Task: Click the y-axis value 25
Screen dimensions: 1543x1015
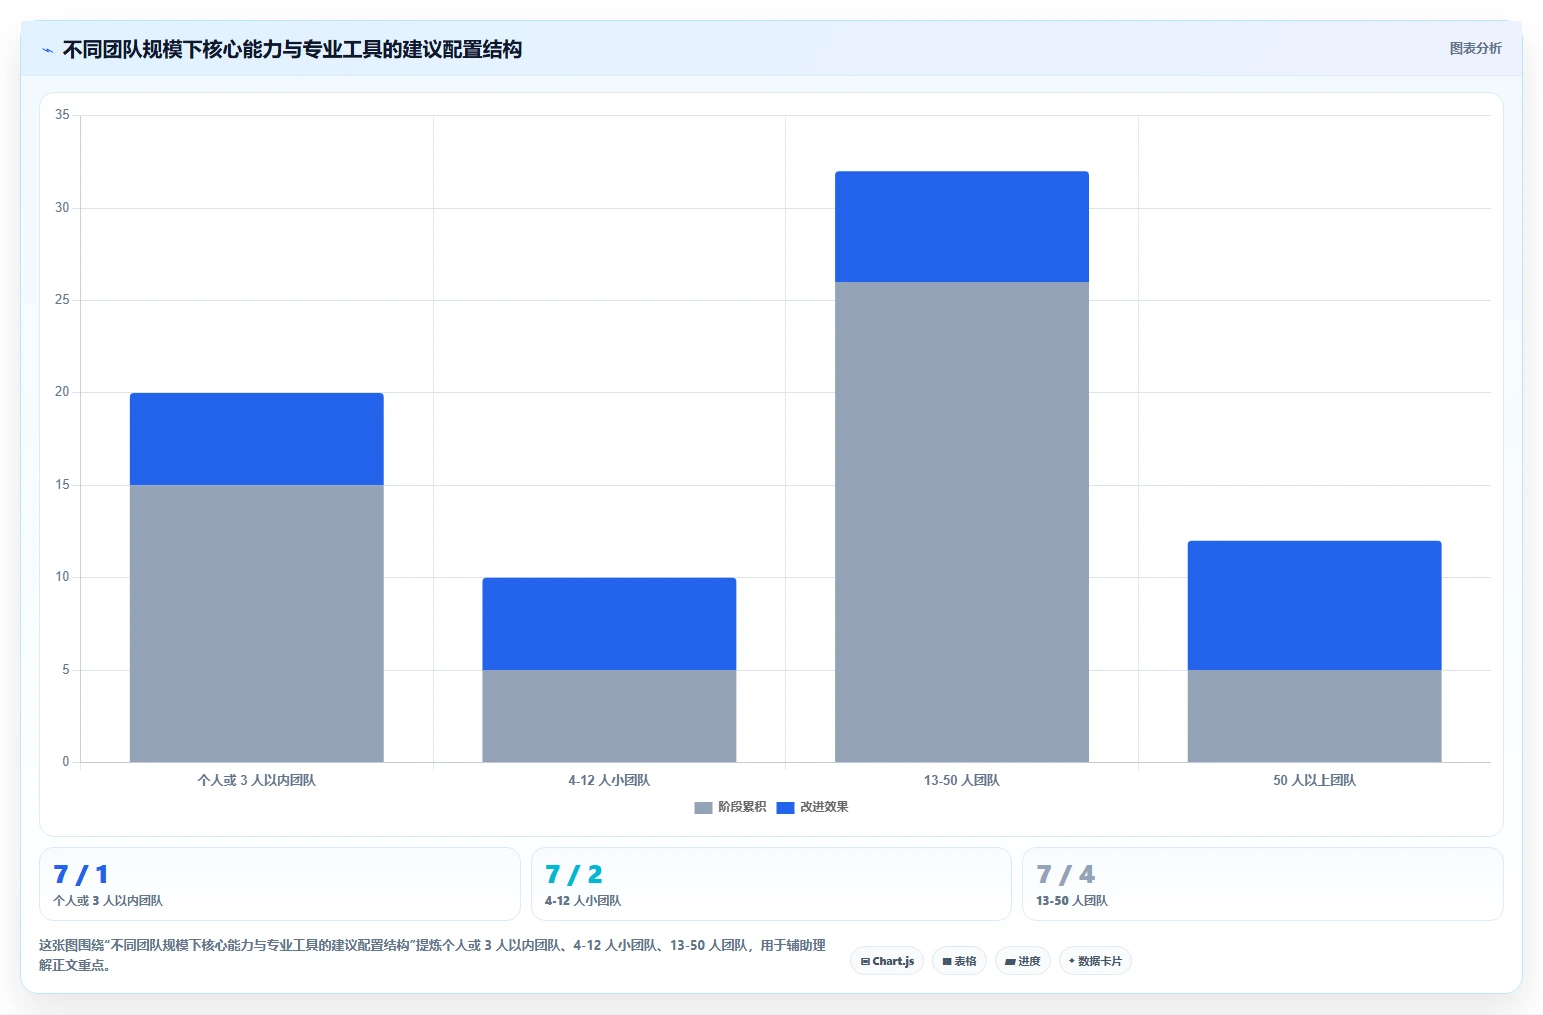Action: (62, 300)
